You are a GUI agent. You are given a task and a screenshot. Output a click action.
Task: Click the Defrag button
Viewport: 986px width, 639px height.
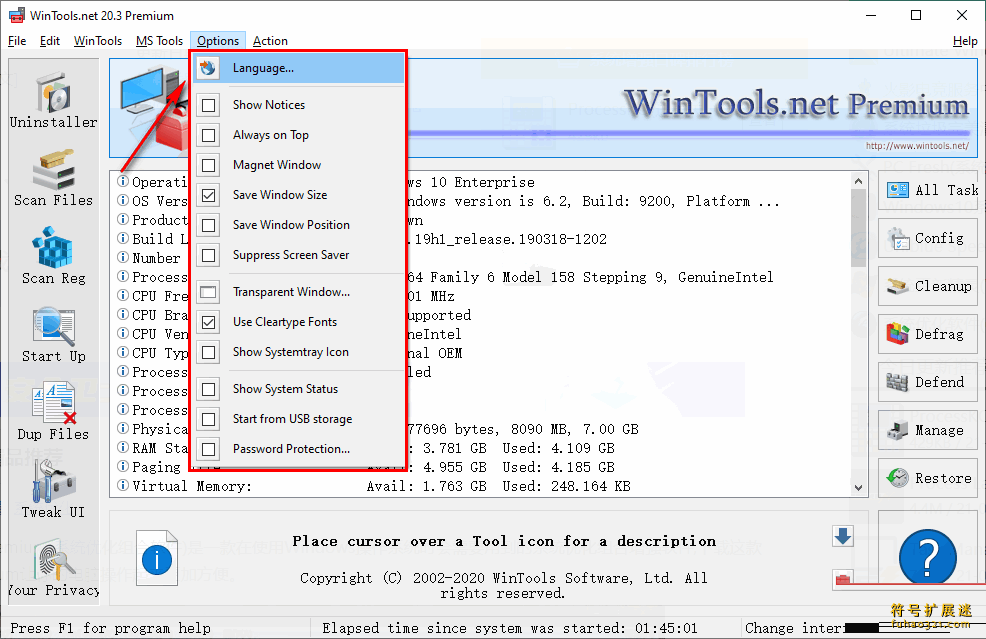click(927, 334)
